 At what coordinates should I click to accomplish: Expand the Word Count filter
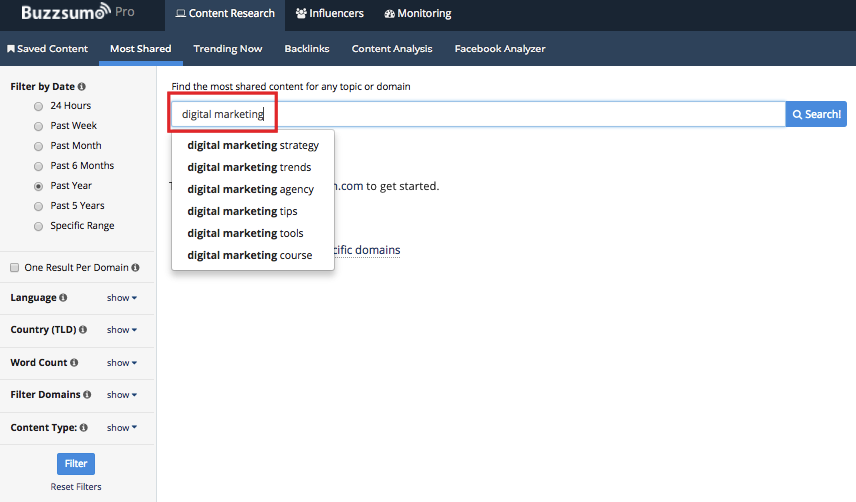tap(122, 363)
